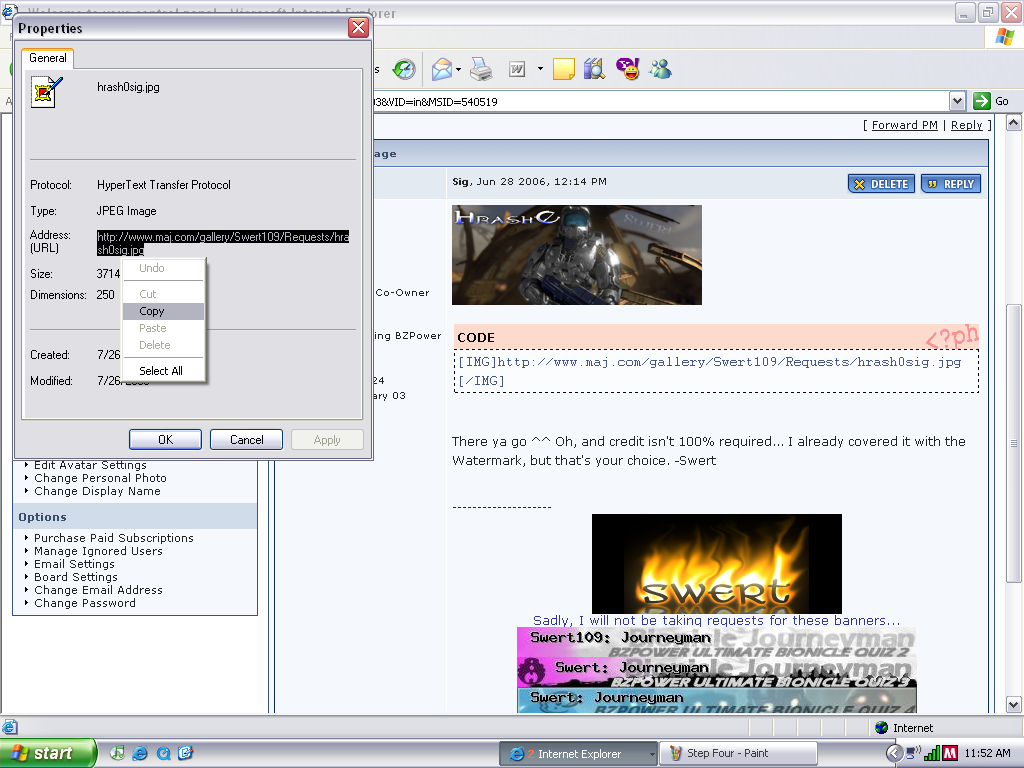1024x768 pixels.
Task: Expand hidden system tray icons chevron
Action: [x=894, y=753]
